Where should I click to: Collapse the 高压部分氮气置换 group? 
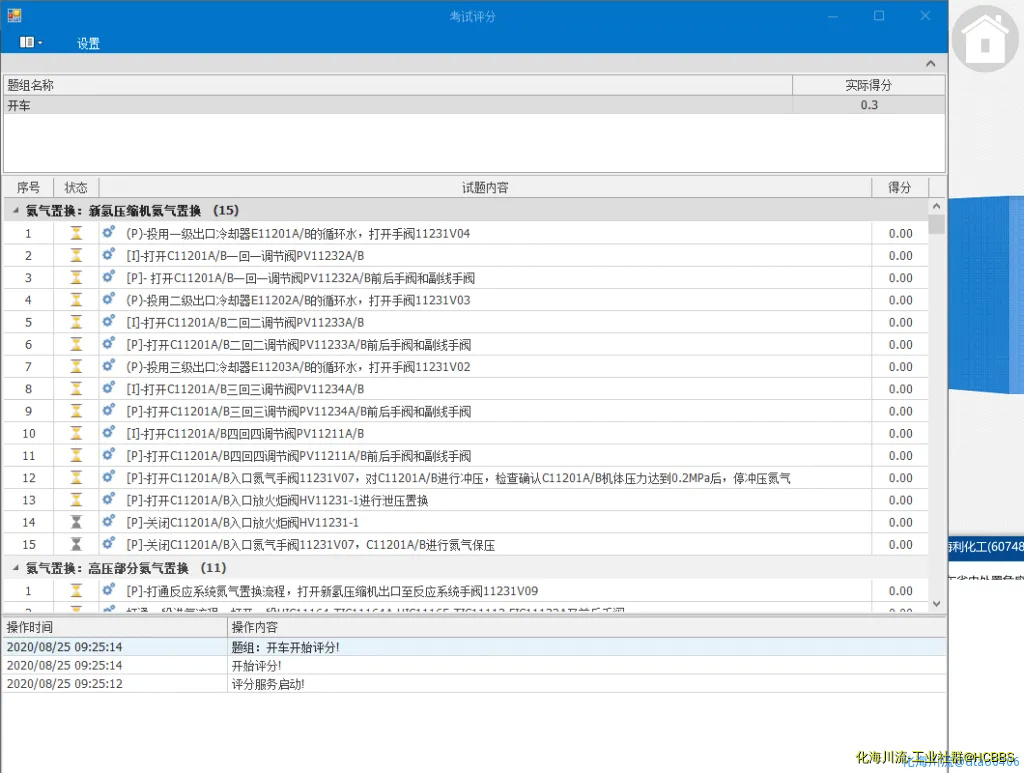coord(13,568)
